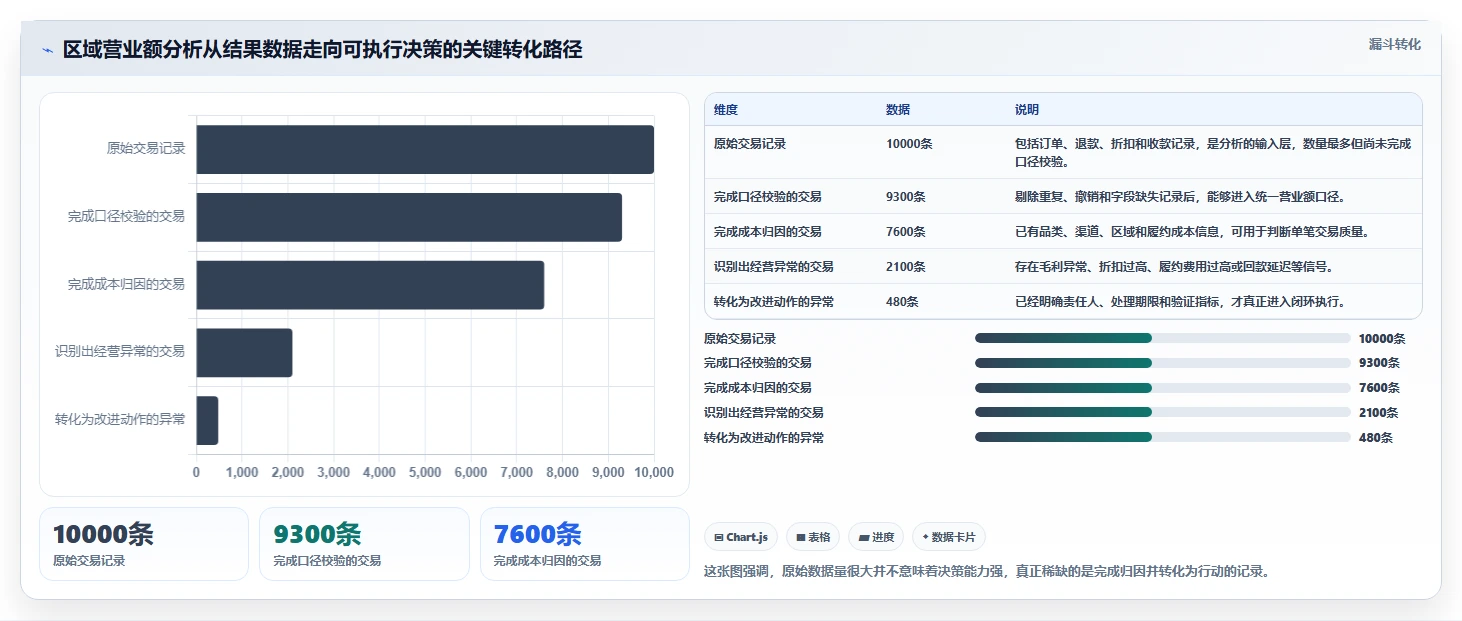Click the 数据卡片 chip
This screenshot has height=621, width=1462.
(x=948, y=537)
